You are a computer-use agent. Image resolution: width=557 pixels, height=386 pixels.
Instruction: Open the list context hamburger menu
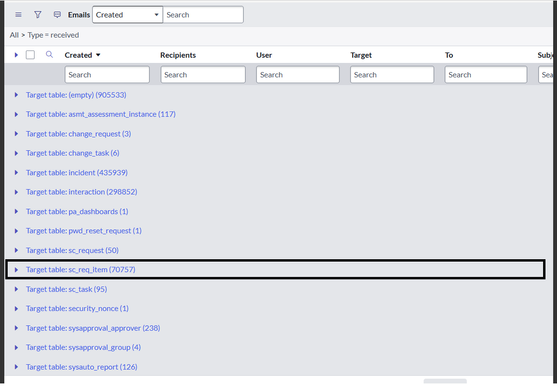pos(18,15)
